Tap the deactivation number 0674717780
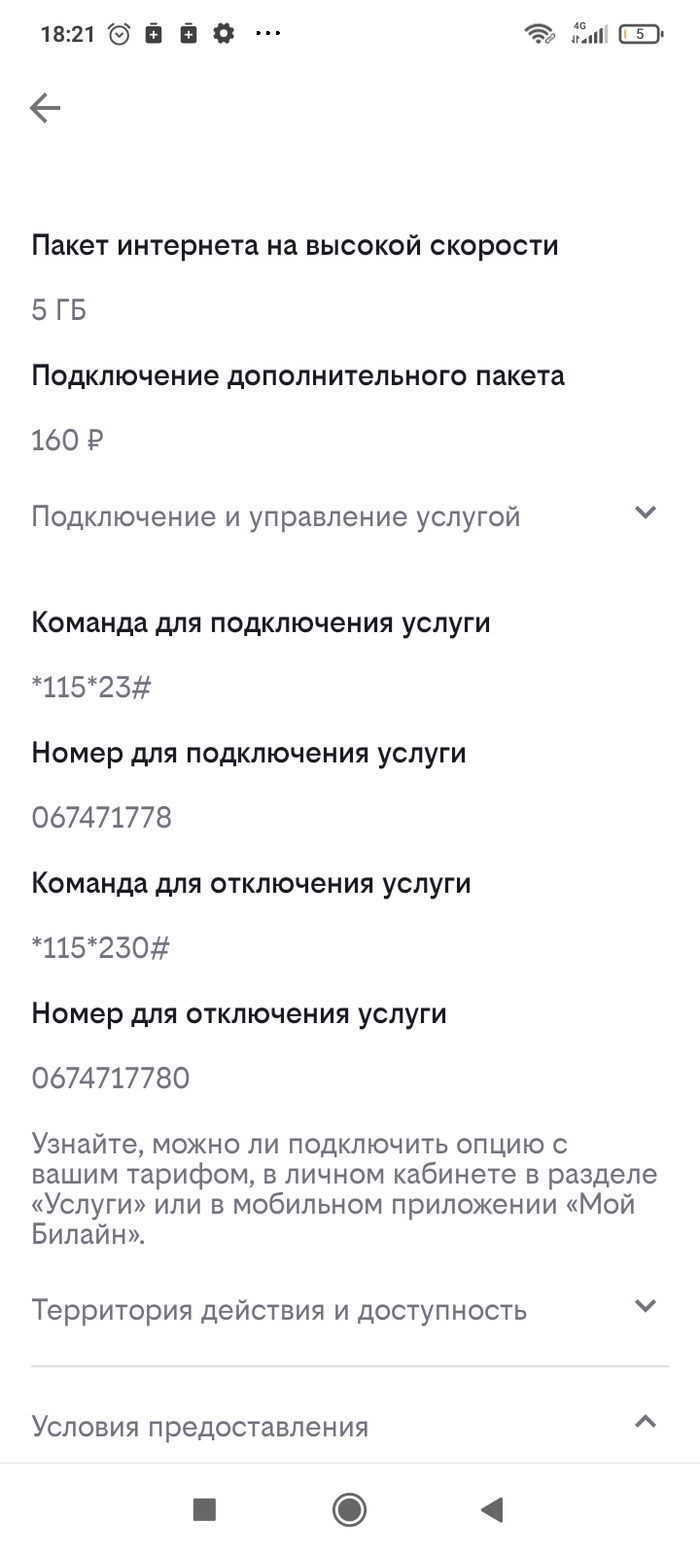Screen dimensions: 700x1556 (111, 1078)
